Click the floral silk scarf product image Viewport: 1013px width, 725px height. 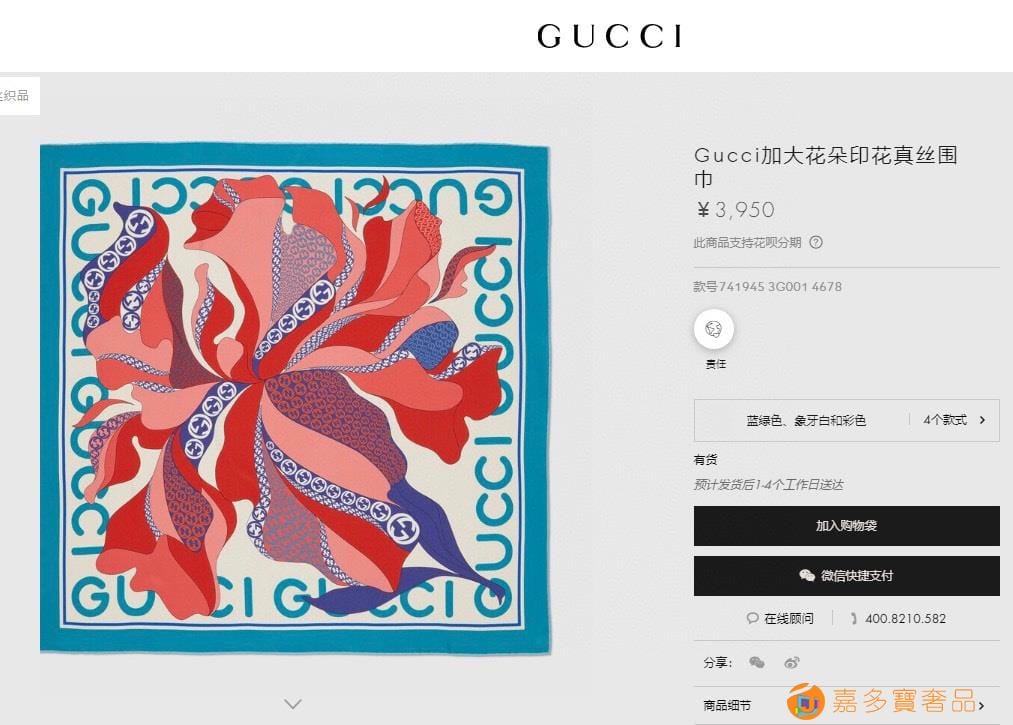(295, 398)
